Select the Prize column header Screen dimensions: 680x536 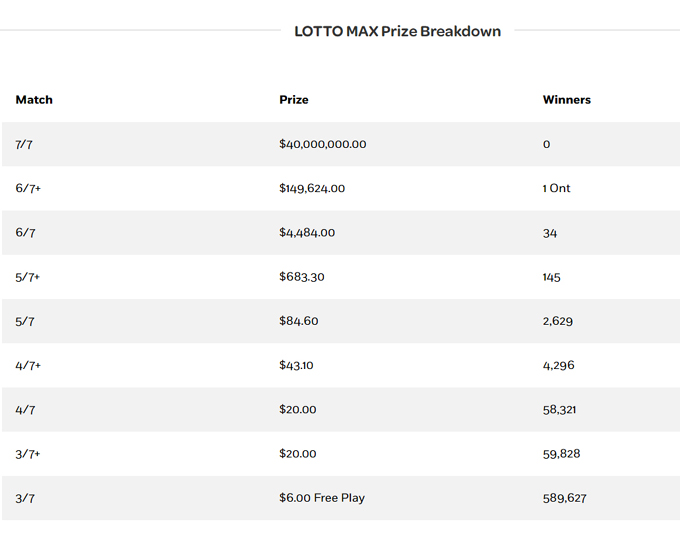(294, 100)
